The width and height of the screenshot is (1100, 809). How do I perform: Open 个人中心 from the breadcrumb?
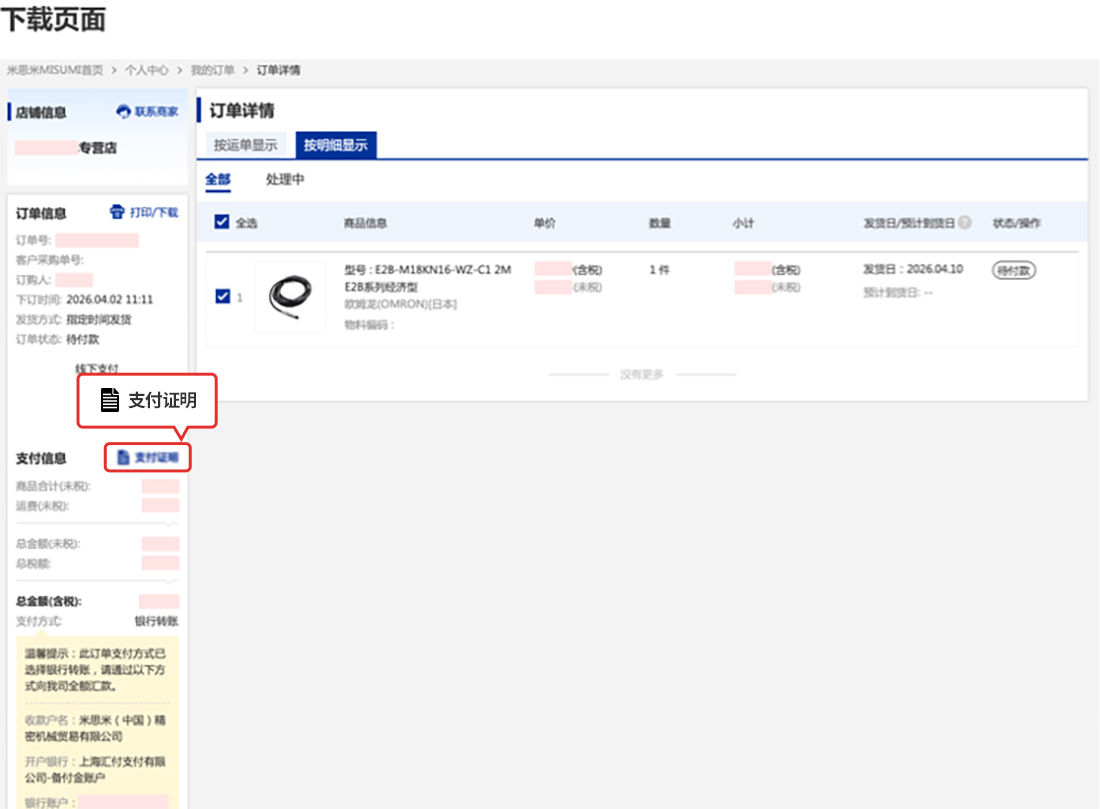tap(146, 70)
